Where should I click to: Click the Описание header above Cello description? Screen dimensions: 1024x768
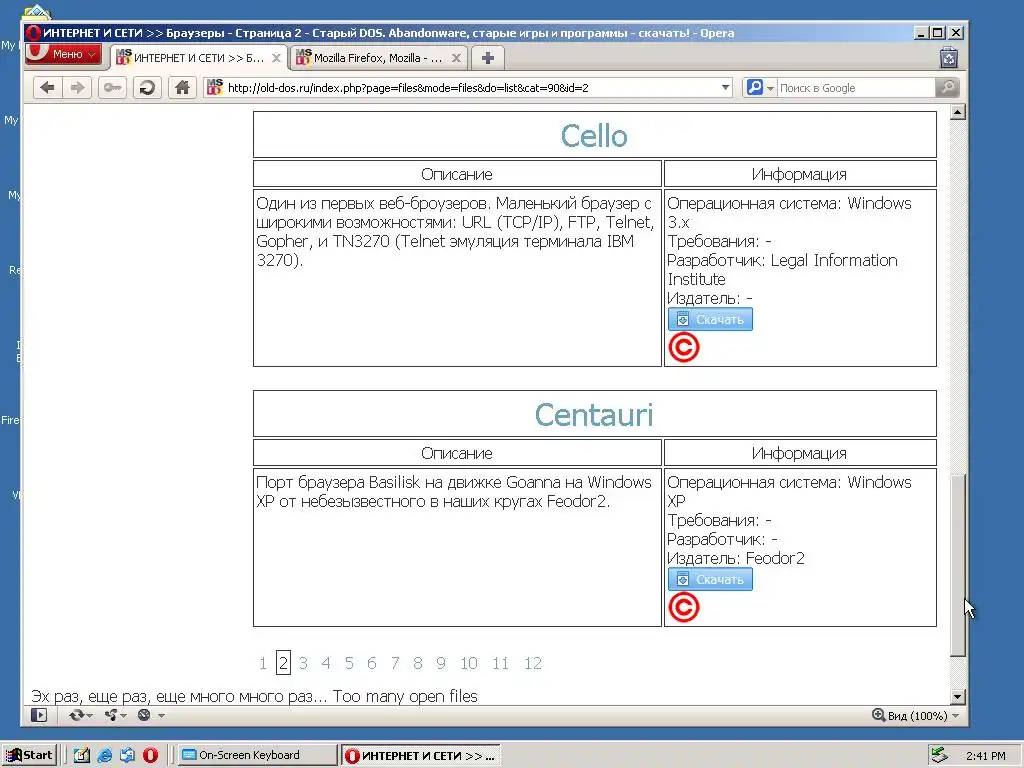point(456,174)
